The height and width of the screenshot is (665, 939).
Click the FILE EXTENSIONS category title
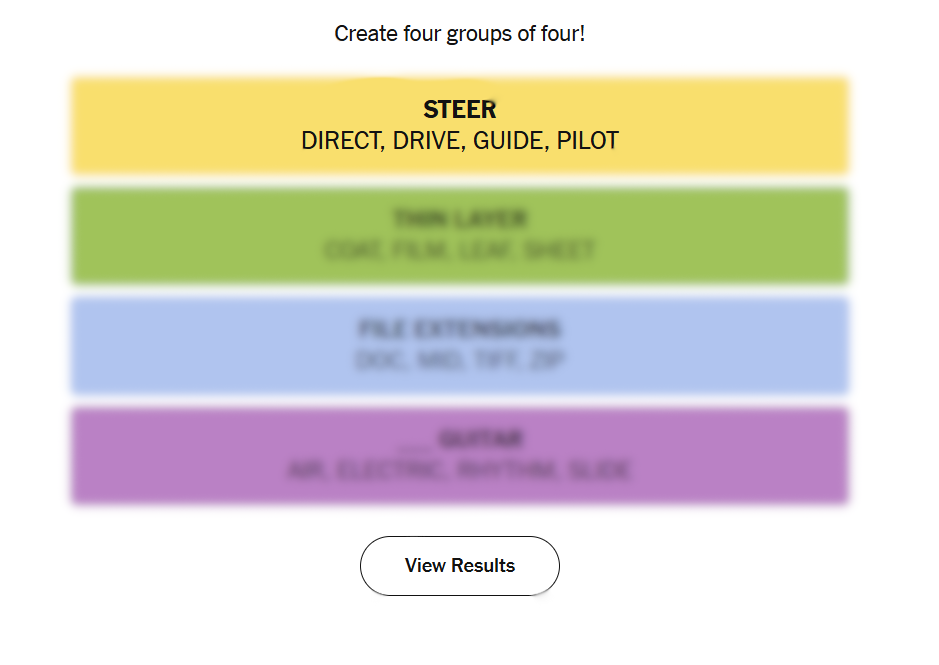(x=459, y=329)
